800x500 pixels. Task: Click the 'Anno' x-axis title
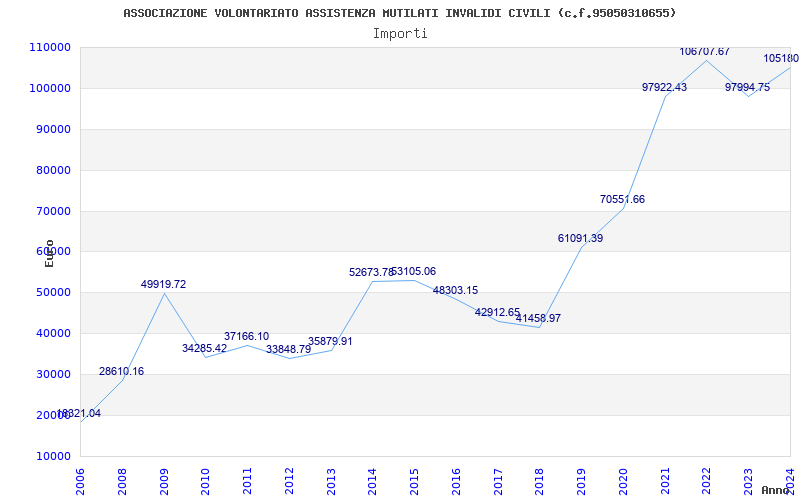click(x=776, y=490)
